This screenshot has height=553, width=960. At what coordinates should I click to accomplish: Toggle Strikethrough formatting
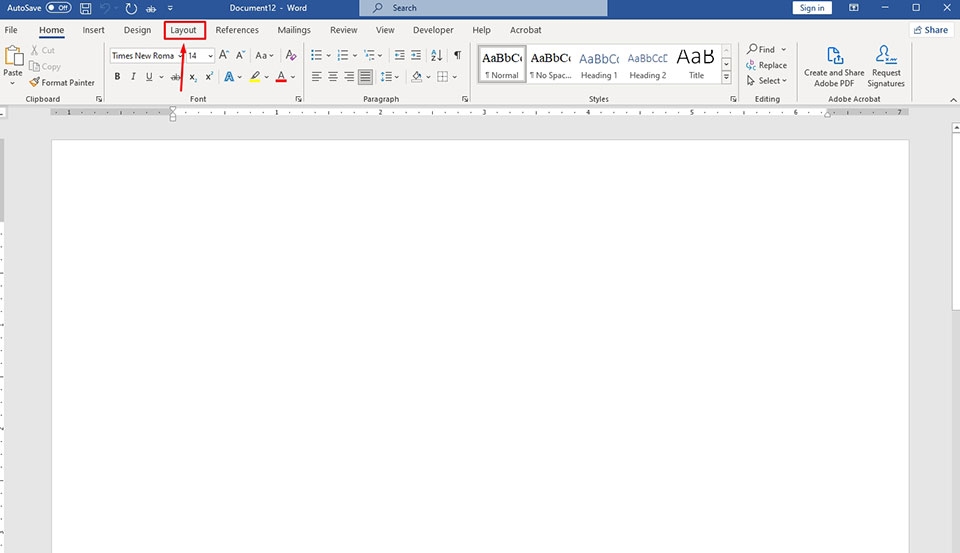pos(176,77)
